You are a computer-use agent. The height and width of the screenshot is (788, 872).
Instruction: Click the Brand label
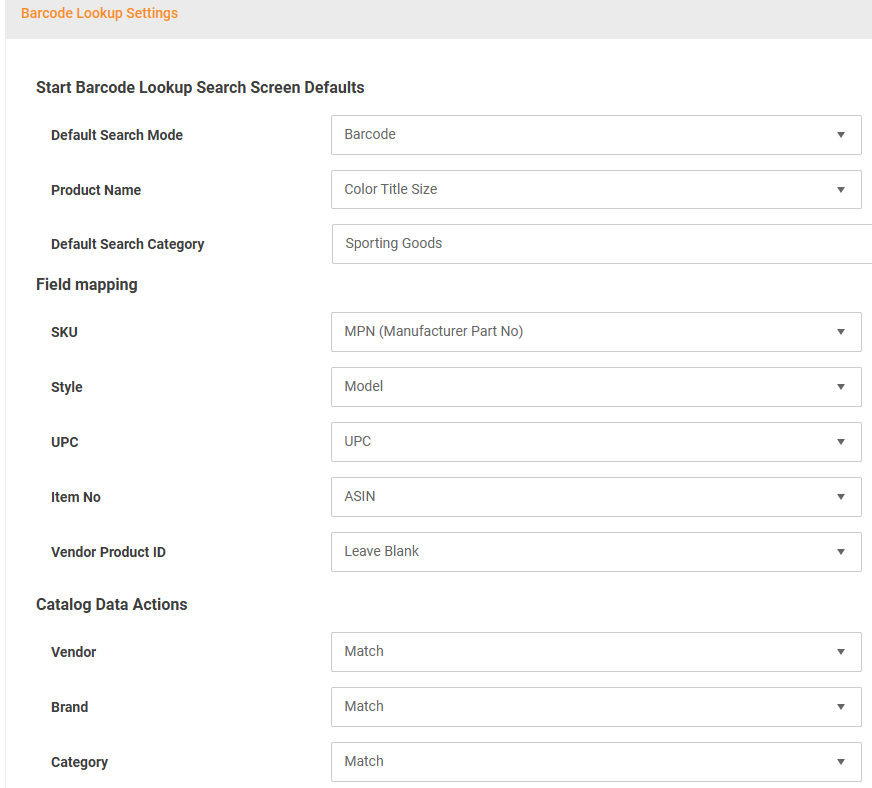70,707
